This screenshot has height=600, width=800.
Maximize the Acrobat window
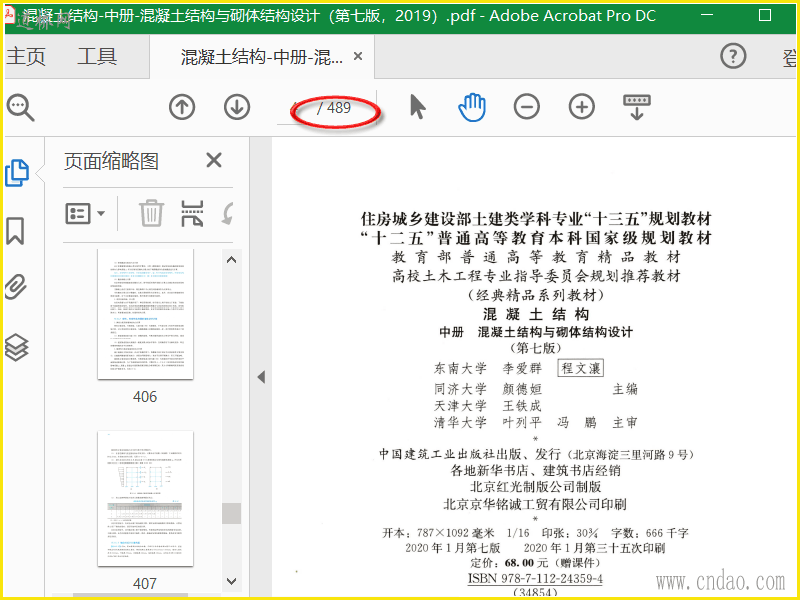tap(765, 15)
